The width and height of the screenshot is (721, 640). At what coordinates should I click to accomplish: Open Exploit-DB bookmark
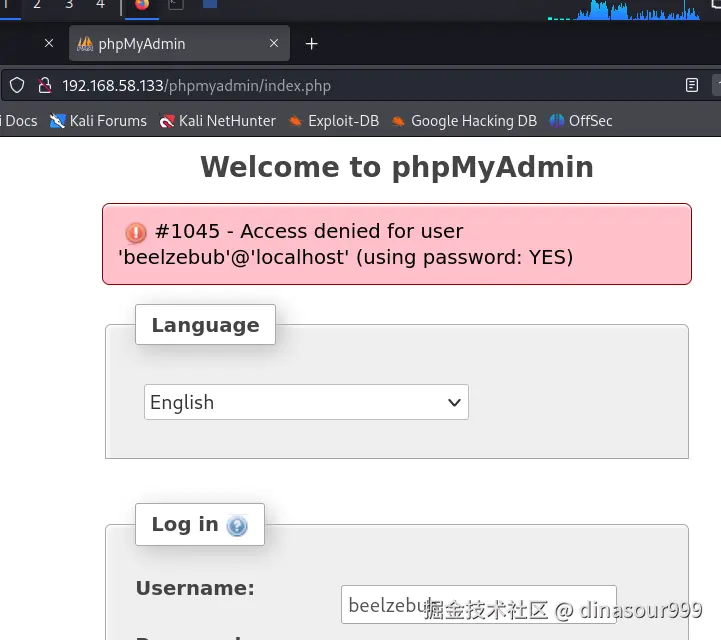click(334, 121)
